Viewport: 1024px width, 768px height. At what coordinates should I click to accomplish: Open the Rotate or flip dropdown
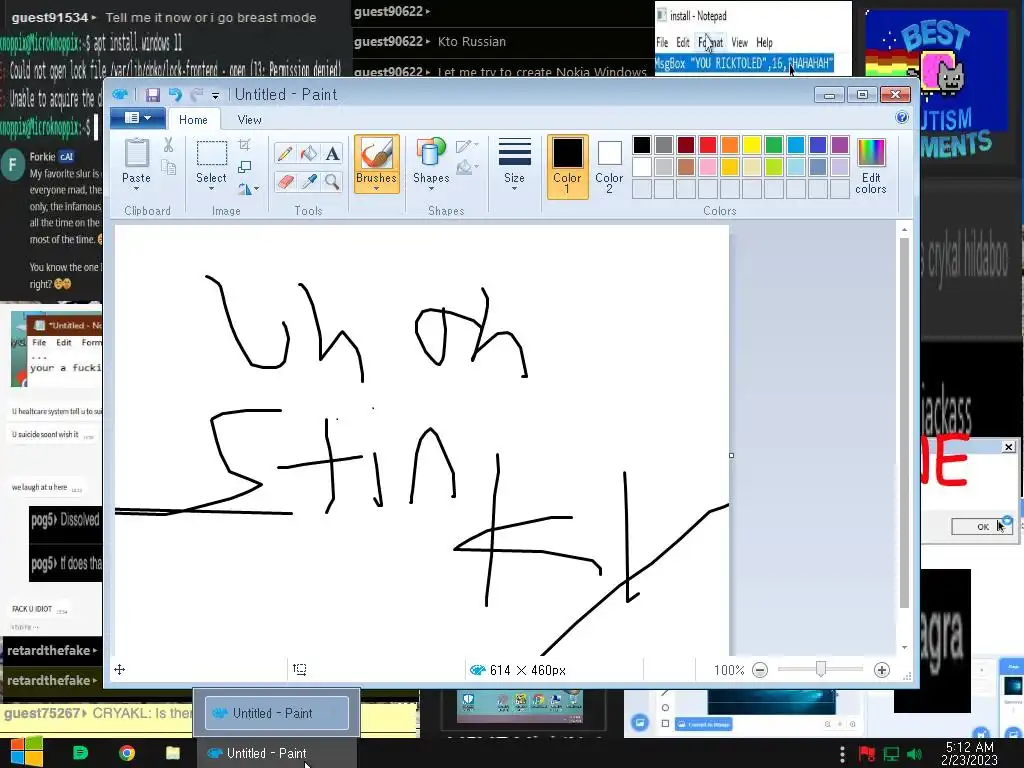[x=248, y=189]
